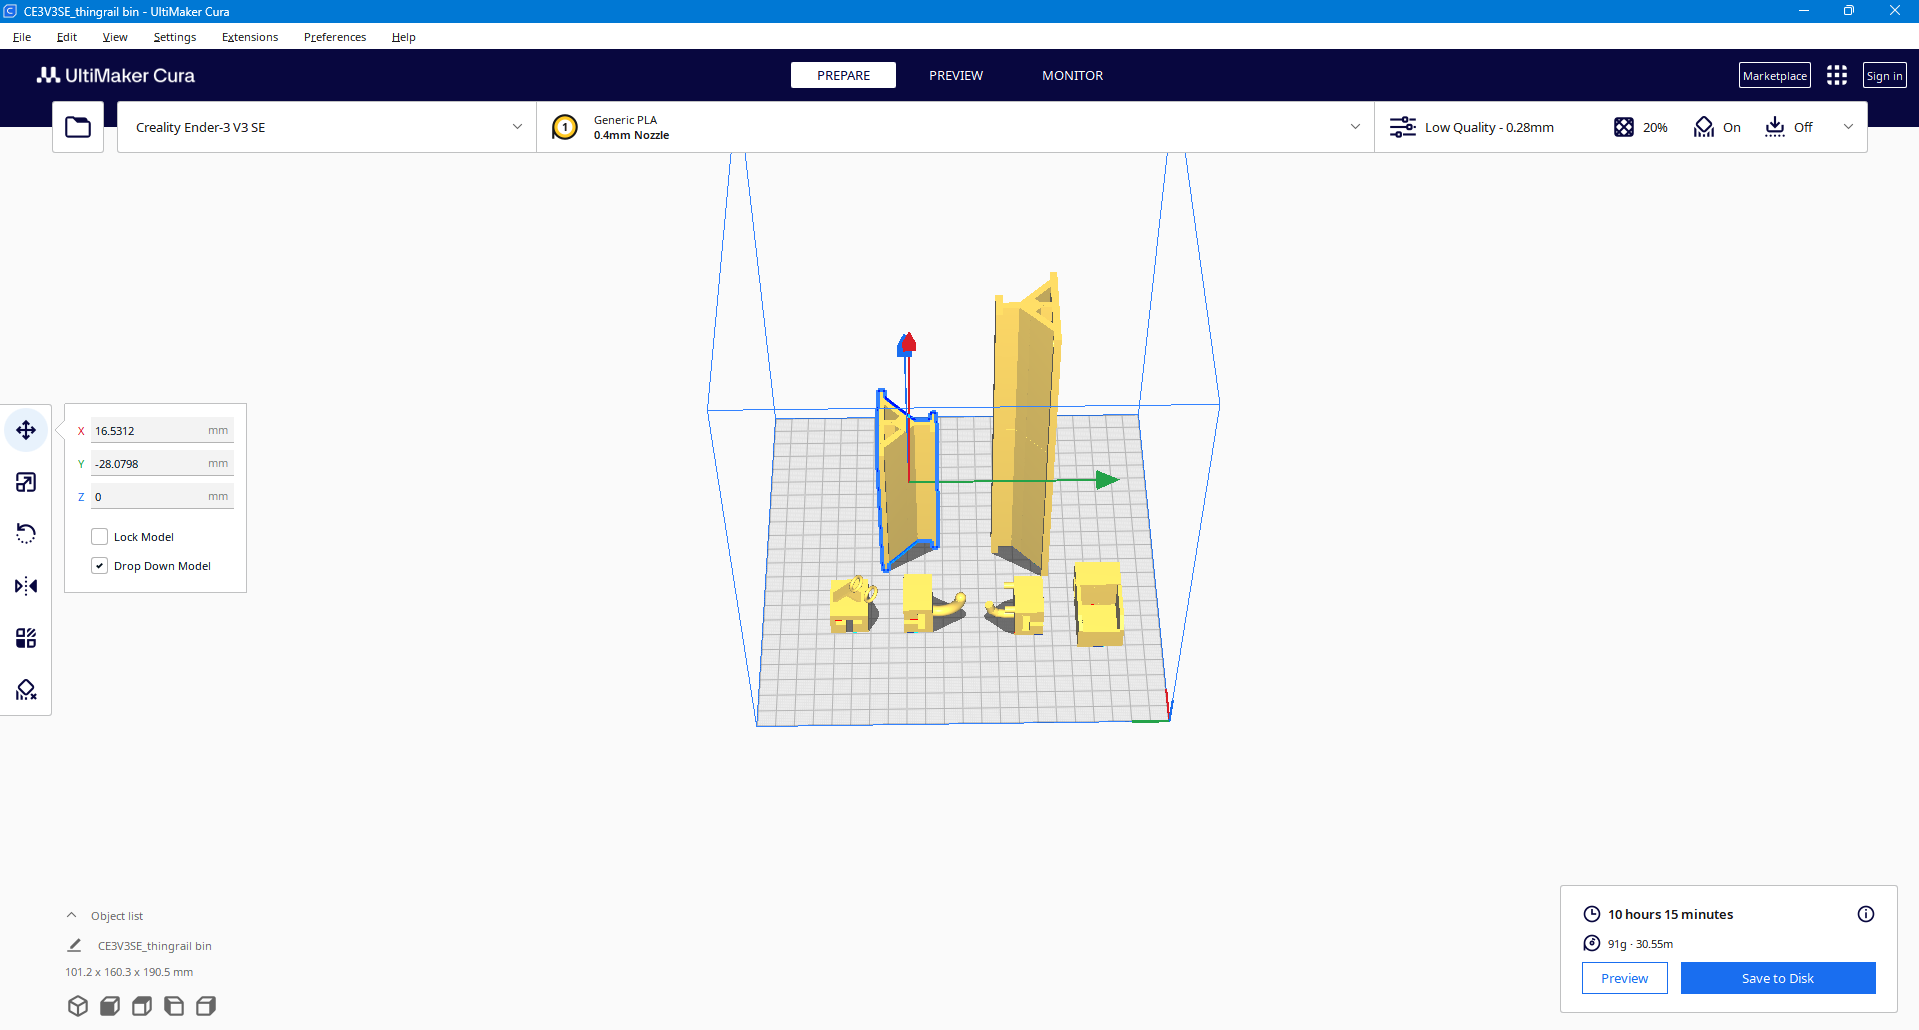Select the Move tool in the toolbar

26,430
